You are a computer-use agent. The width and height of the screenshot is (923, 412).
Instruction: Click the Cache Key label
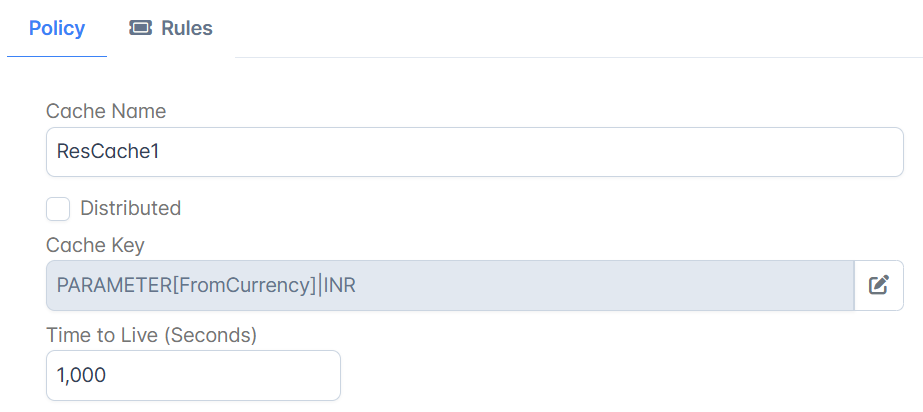[95, 245]
